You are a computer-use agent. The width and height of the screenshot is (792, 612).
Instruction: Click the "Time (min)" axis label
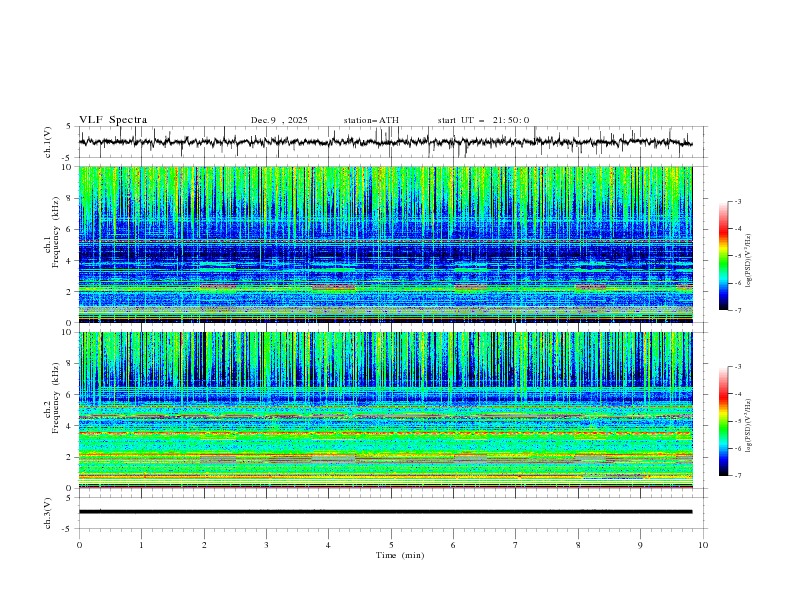(x=400, y=555)
